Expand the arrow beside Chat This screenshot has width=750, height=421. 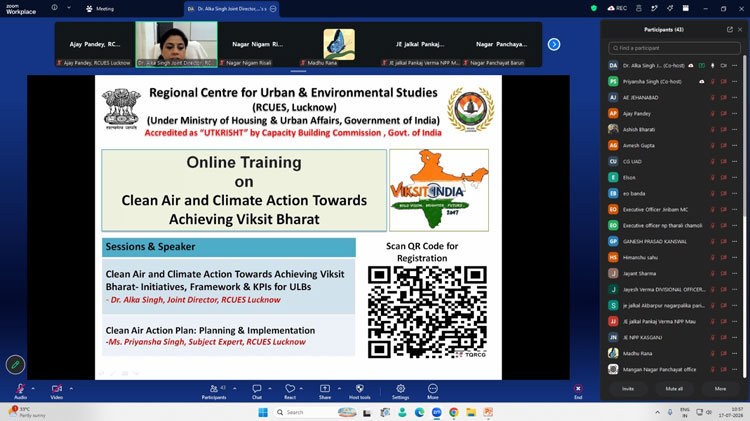270,388
